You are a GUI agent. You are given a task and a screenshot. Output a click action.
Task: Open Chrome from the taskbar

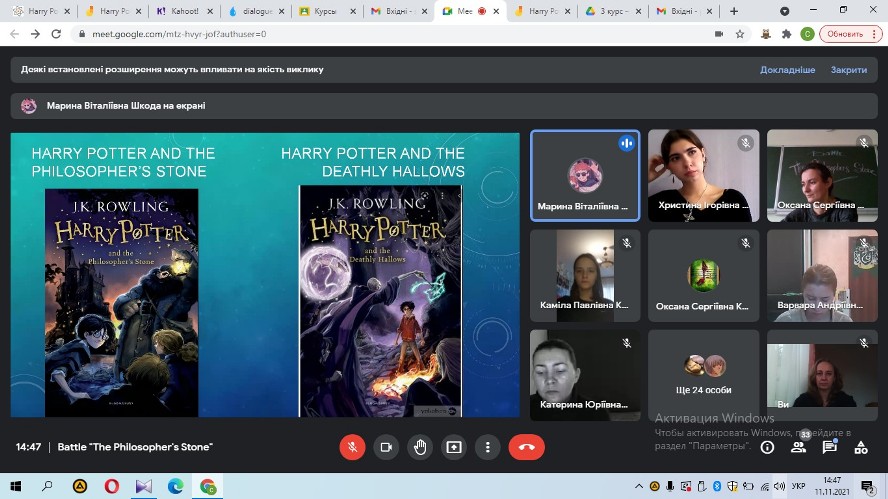208,486
